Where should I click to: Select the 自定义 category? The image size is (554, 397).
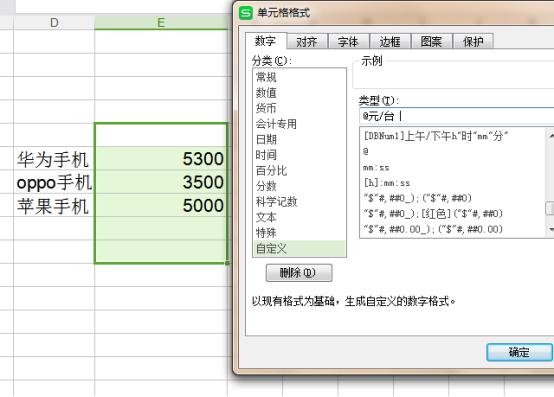tap(299, 248)
